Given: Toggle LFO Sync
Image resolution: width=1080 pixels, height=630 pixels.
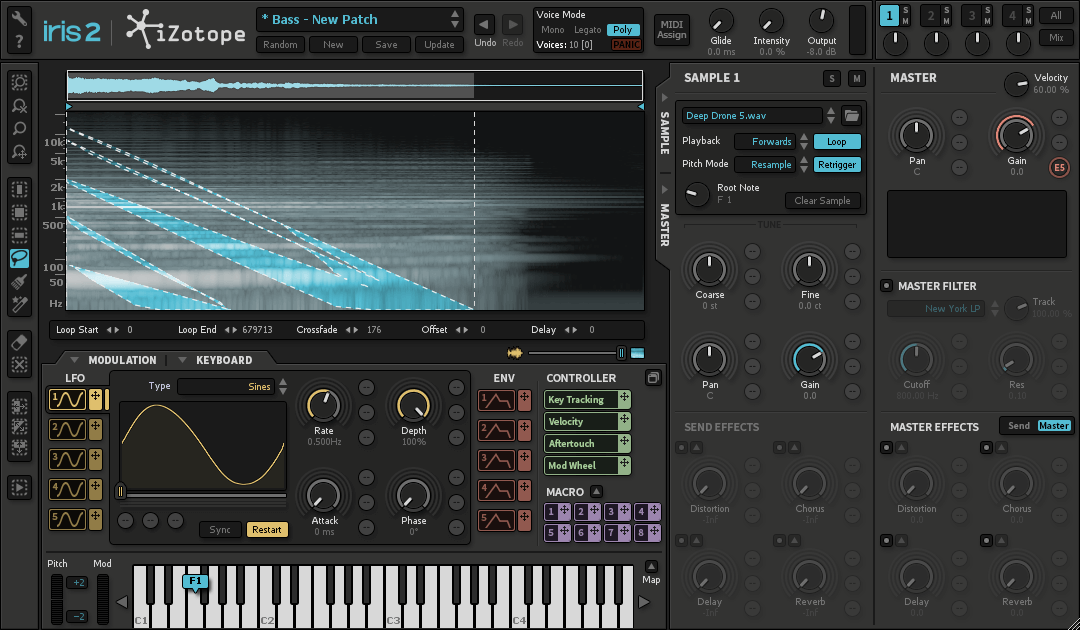Looking at the screenshot, I should (220, 529).
